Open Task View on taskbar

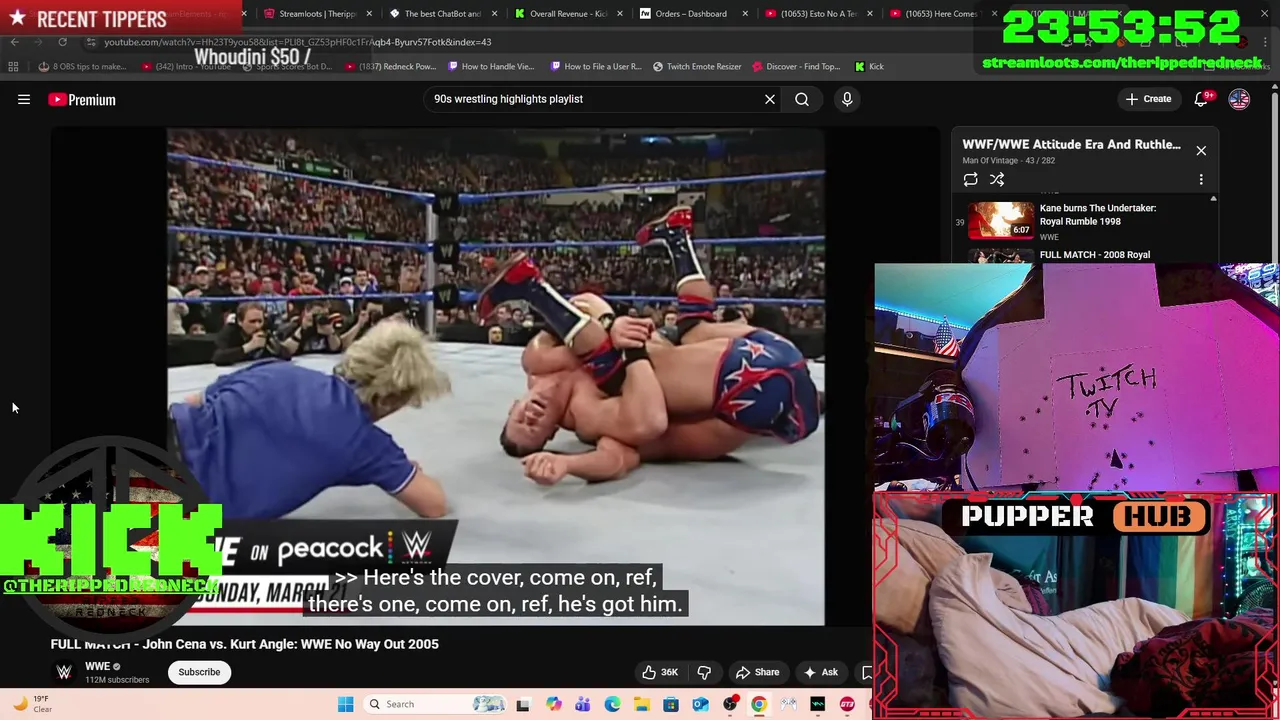click(522, 704)
